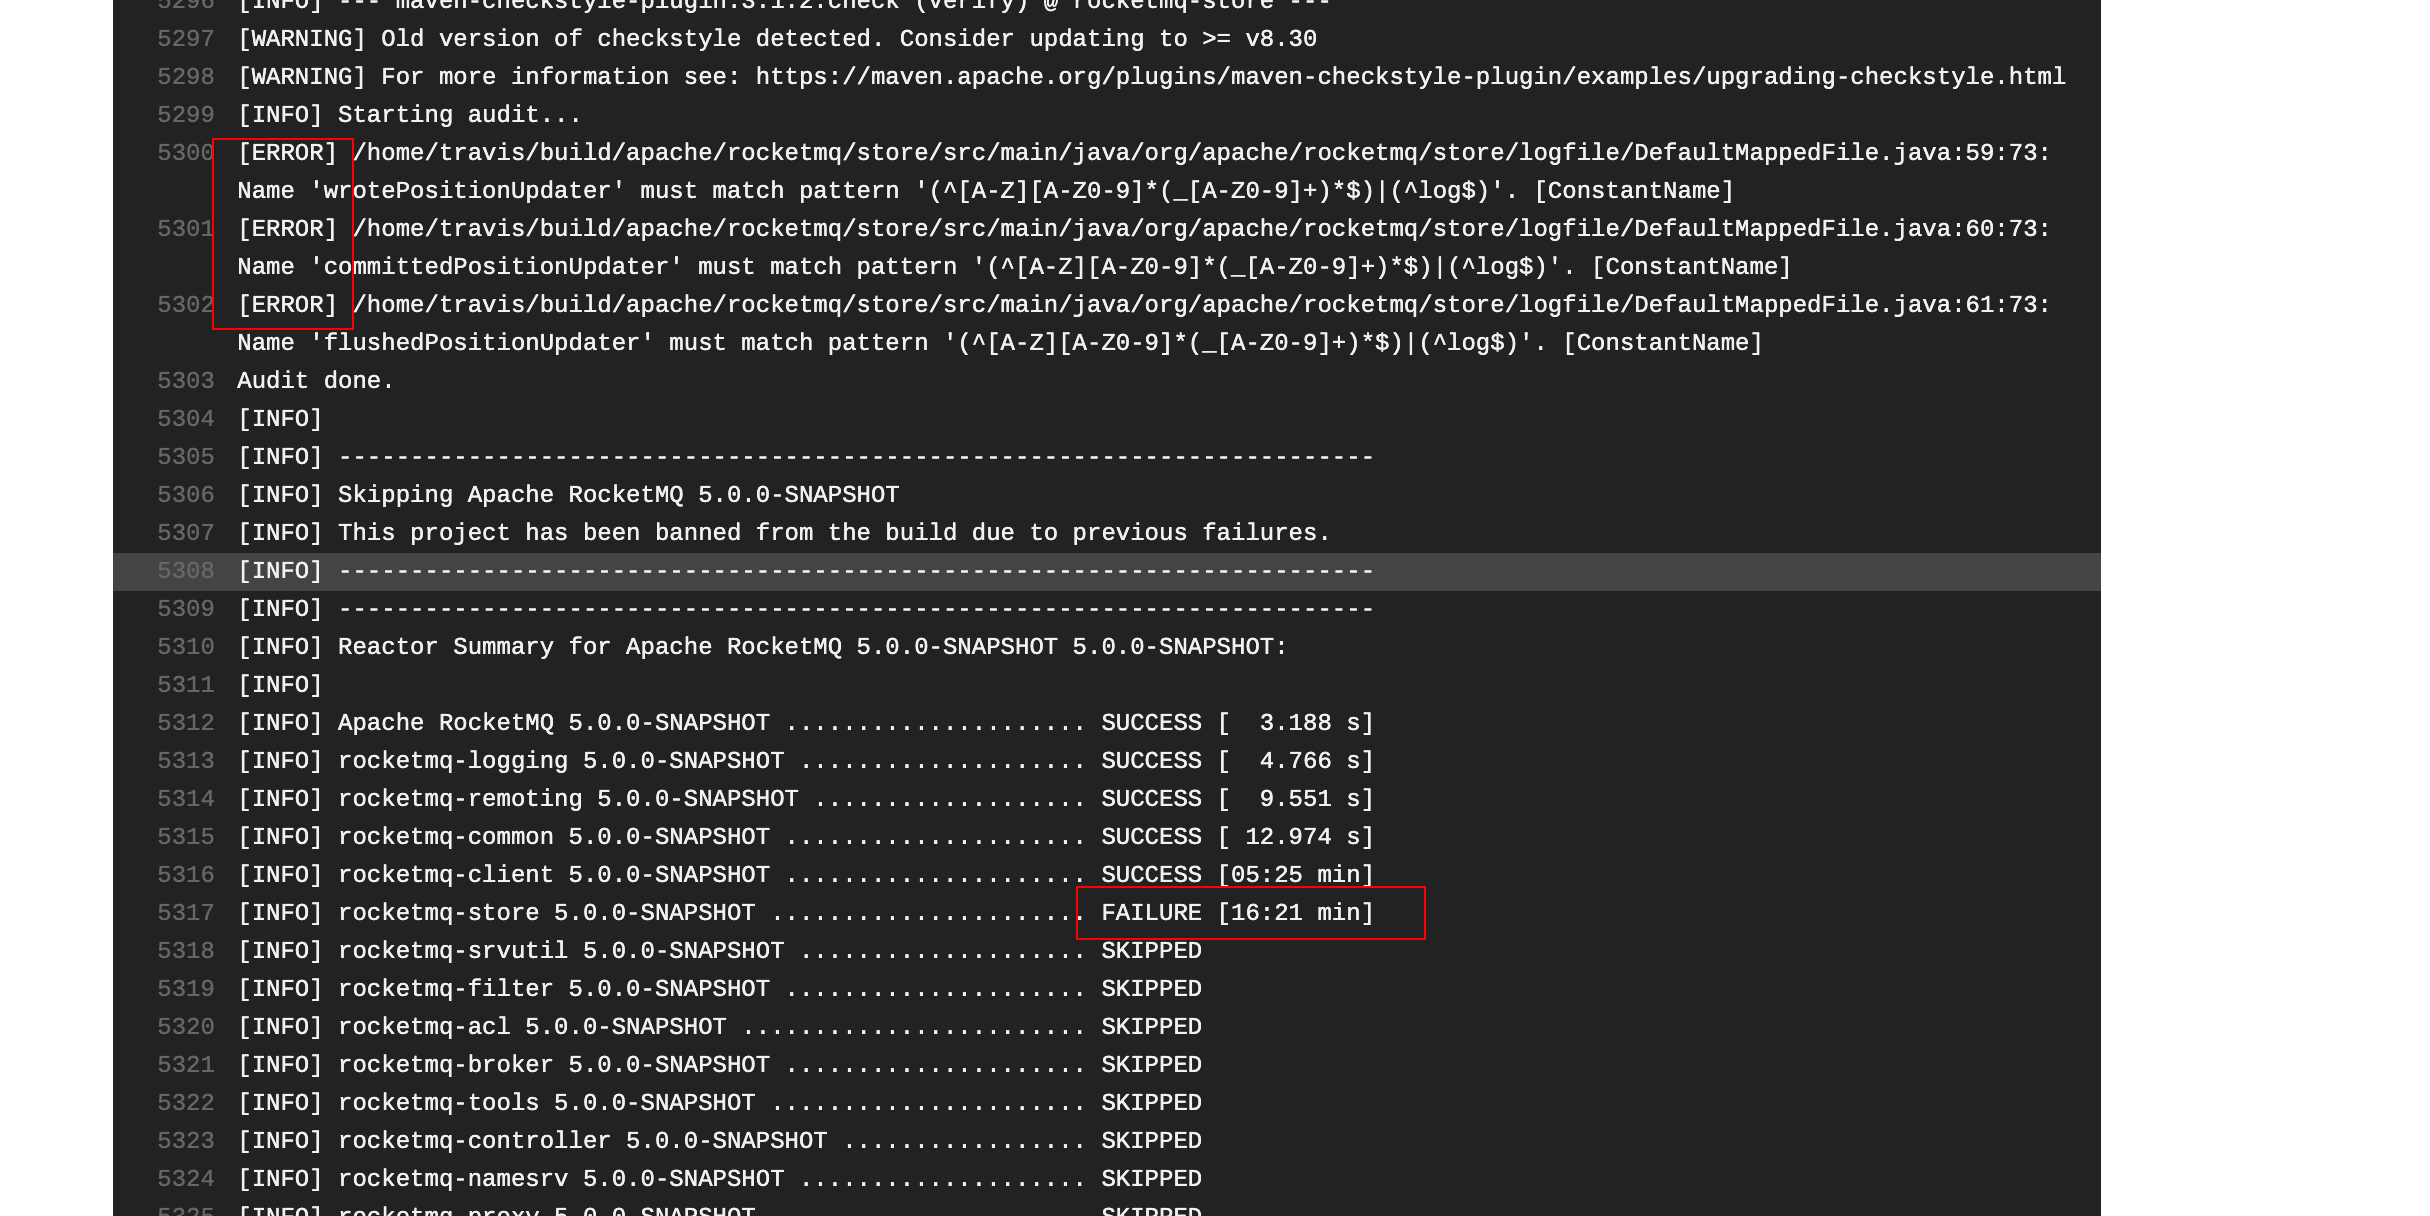Click the 'Audit done.' log line
The image size is (2430, 1216).
(315, 381)
